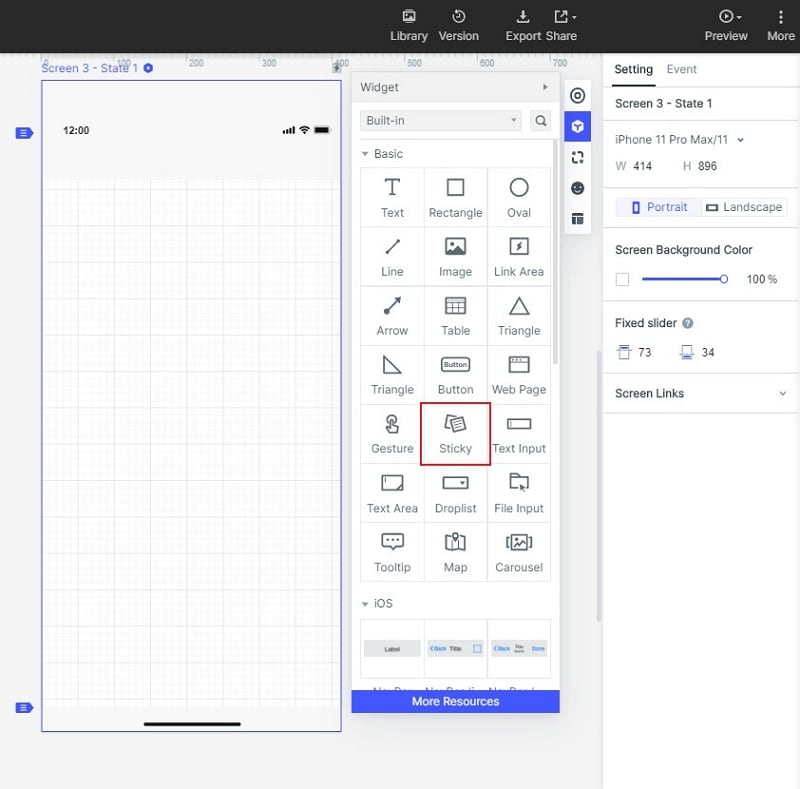Image resolution: width=800 pixels, height=789 pixels.
Task: Select the Image widget
Action: (x=455, y=257)
